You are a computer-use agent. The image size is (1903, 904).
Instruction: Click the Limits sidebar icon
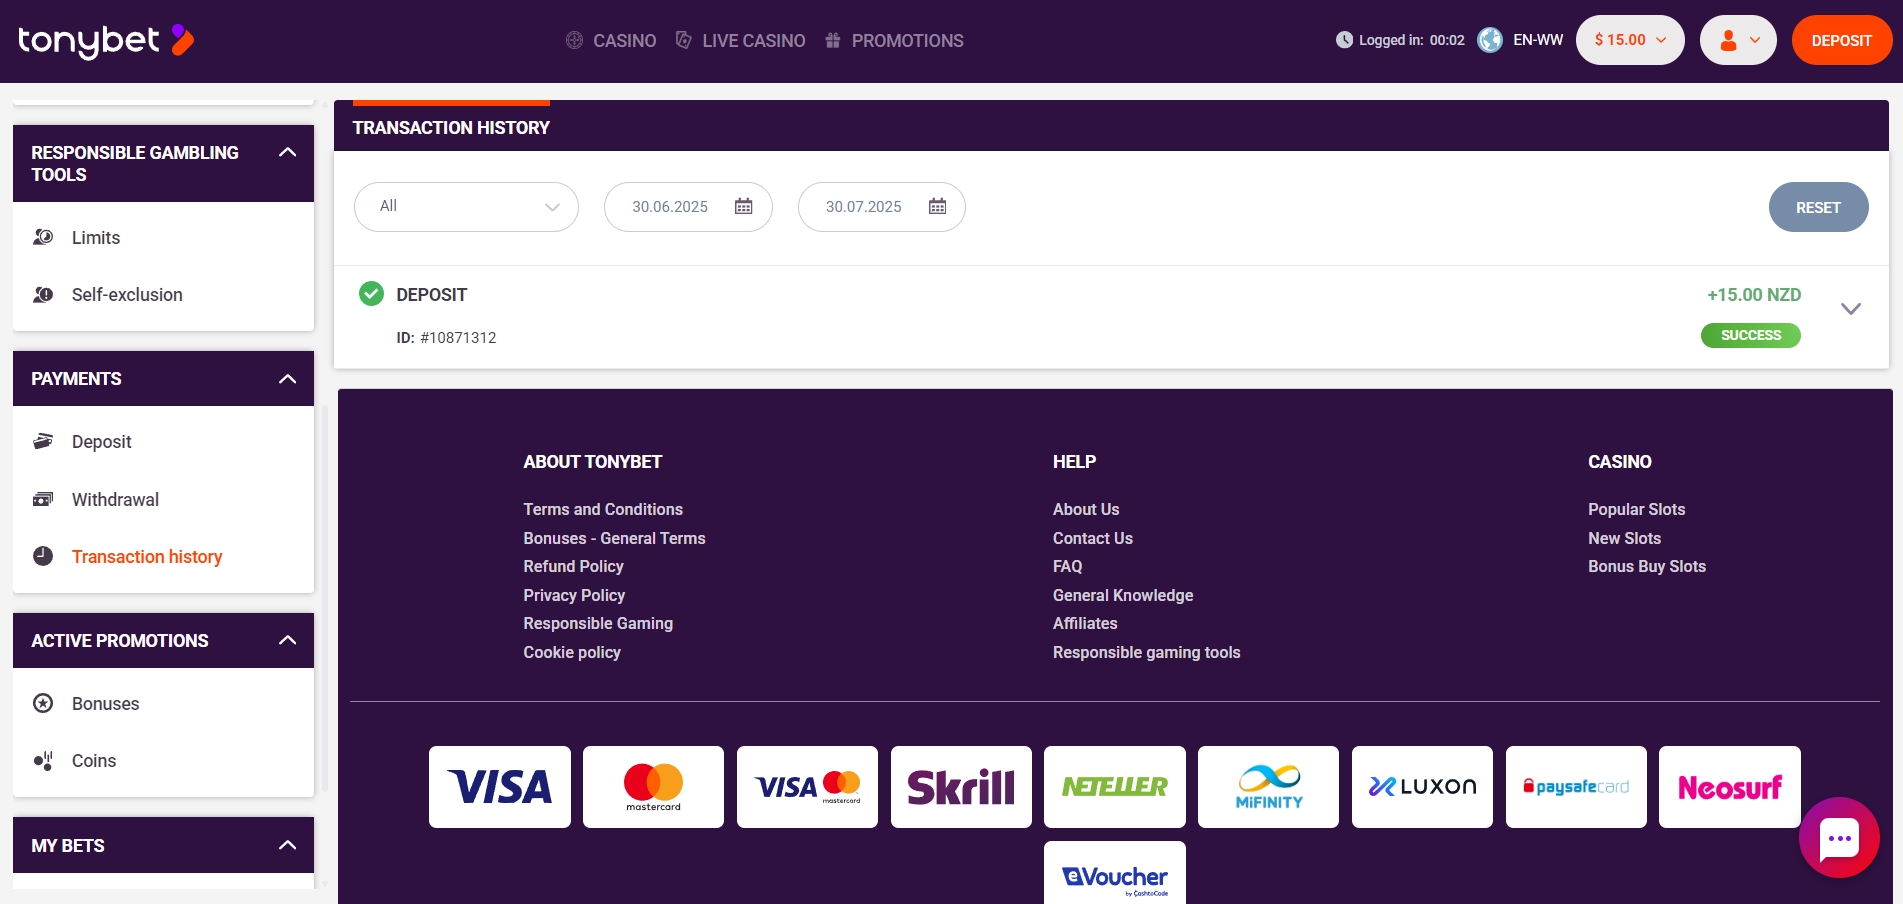(x=43, y=237)
